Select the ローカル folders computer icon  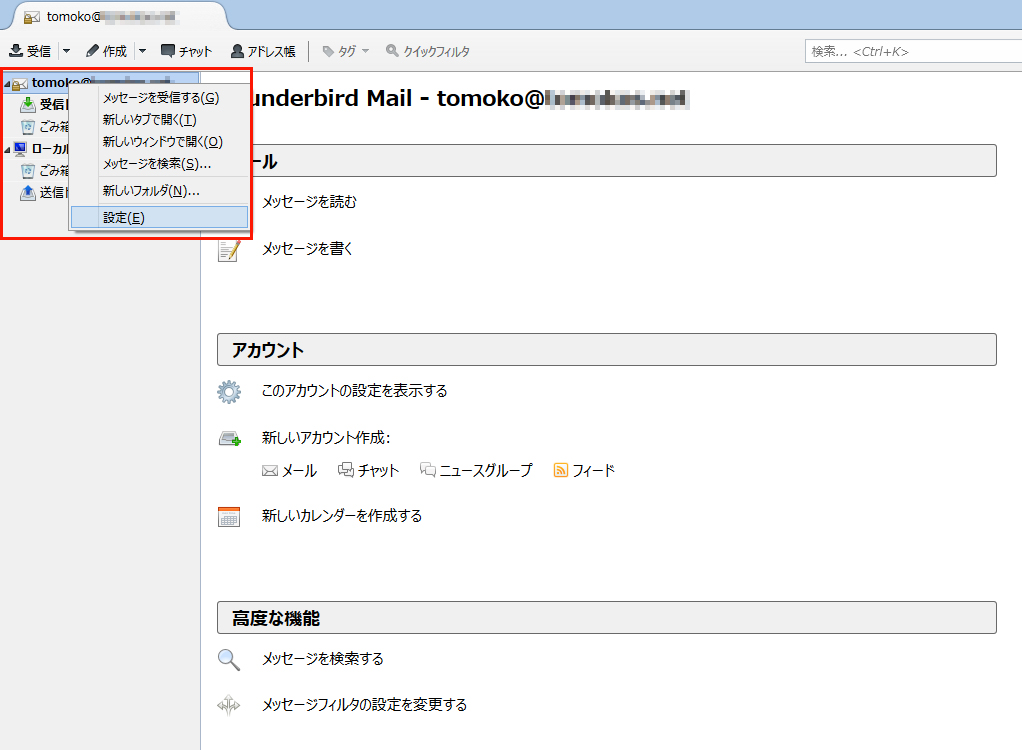click(x=20, y=149)
